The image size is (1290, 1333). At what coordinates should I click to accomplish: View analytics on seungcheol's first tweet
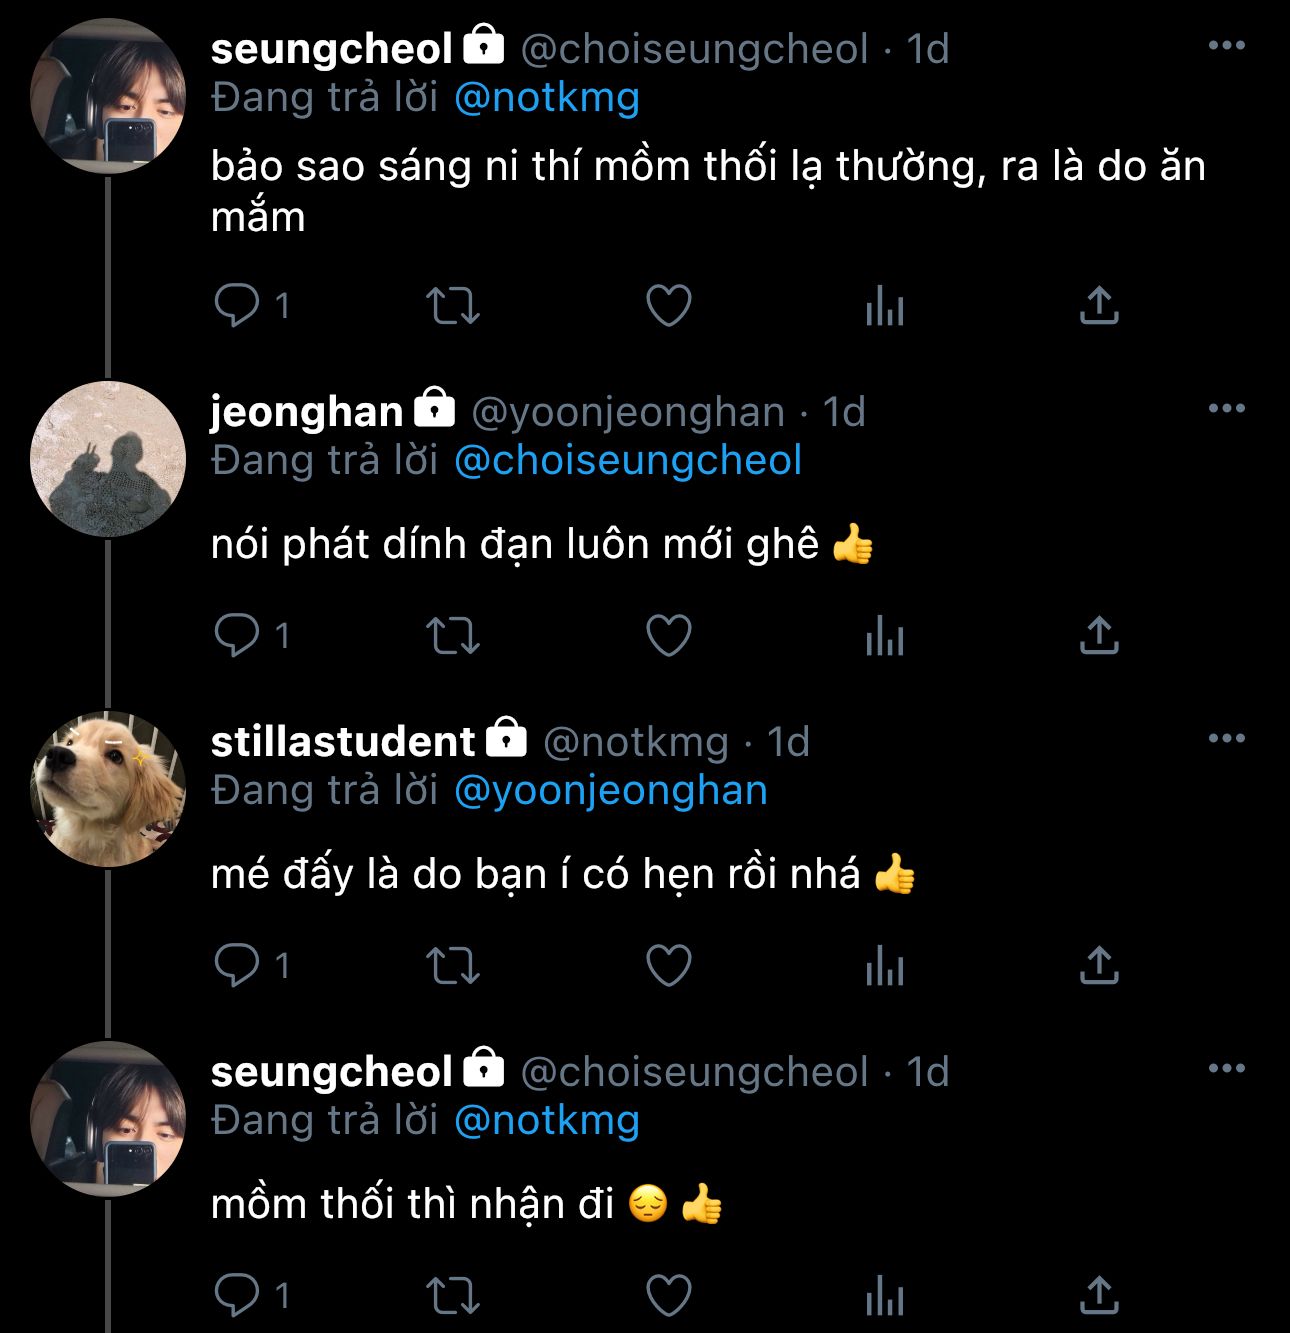[x=885, y=306]
